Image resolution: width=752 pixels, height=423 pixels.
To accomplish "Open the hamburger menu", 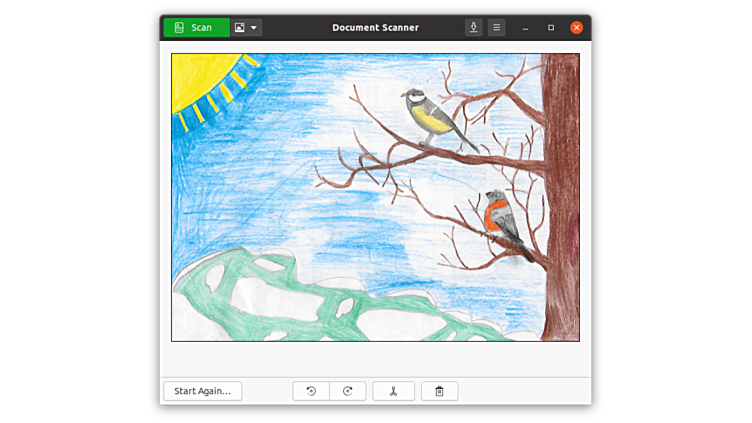I will pyautogui.click(x=496, y=28).
